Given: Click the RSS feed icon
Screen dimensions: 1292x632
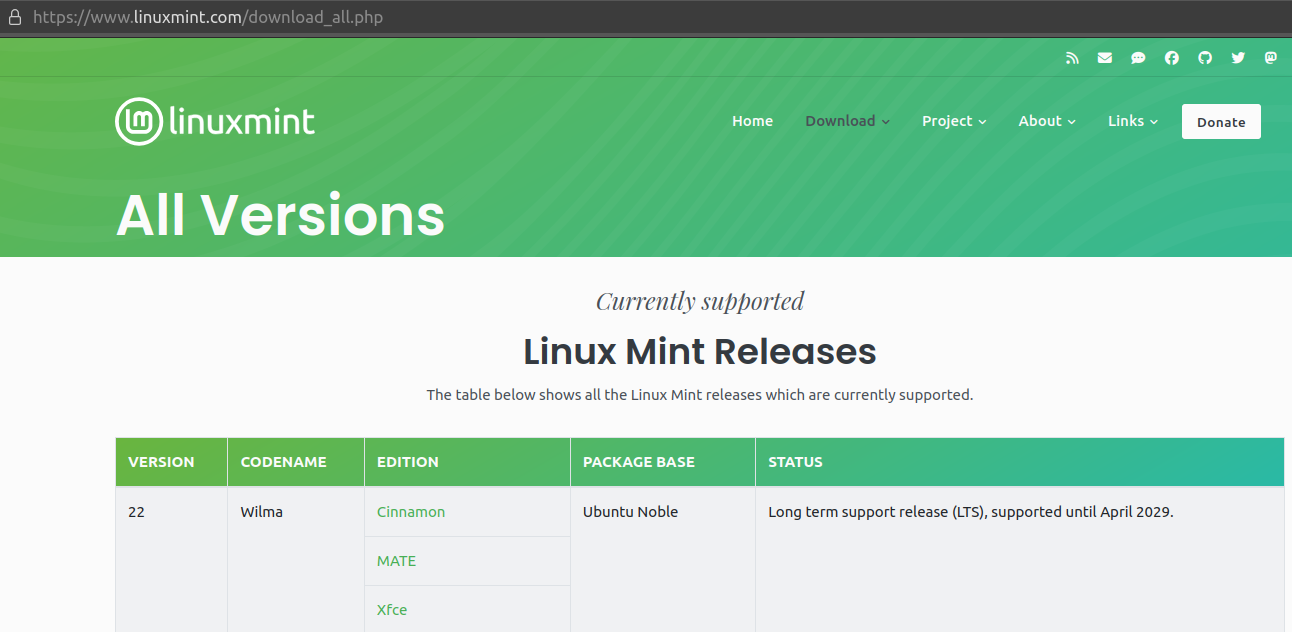Looking at the screenshot, I should [x=1072, y=57].
